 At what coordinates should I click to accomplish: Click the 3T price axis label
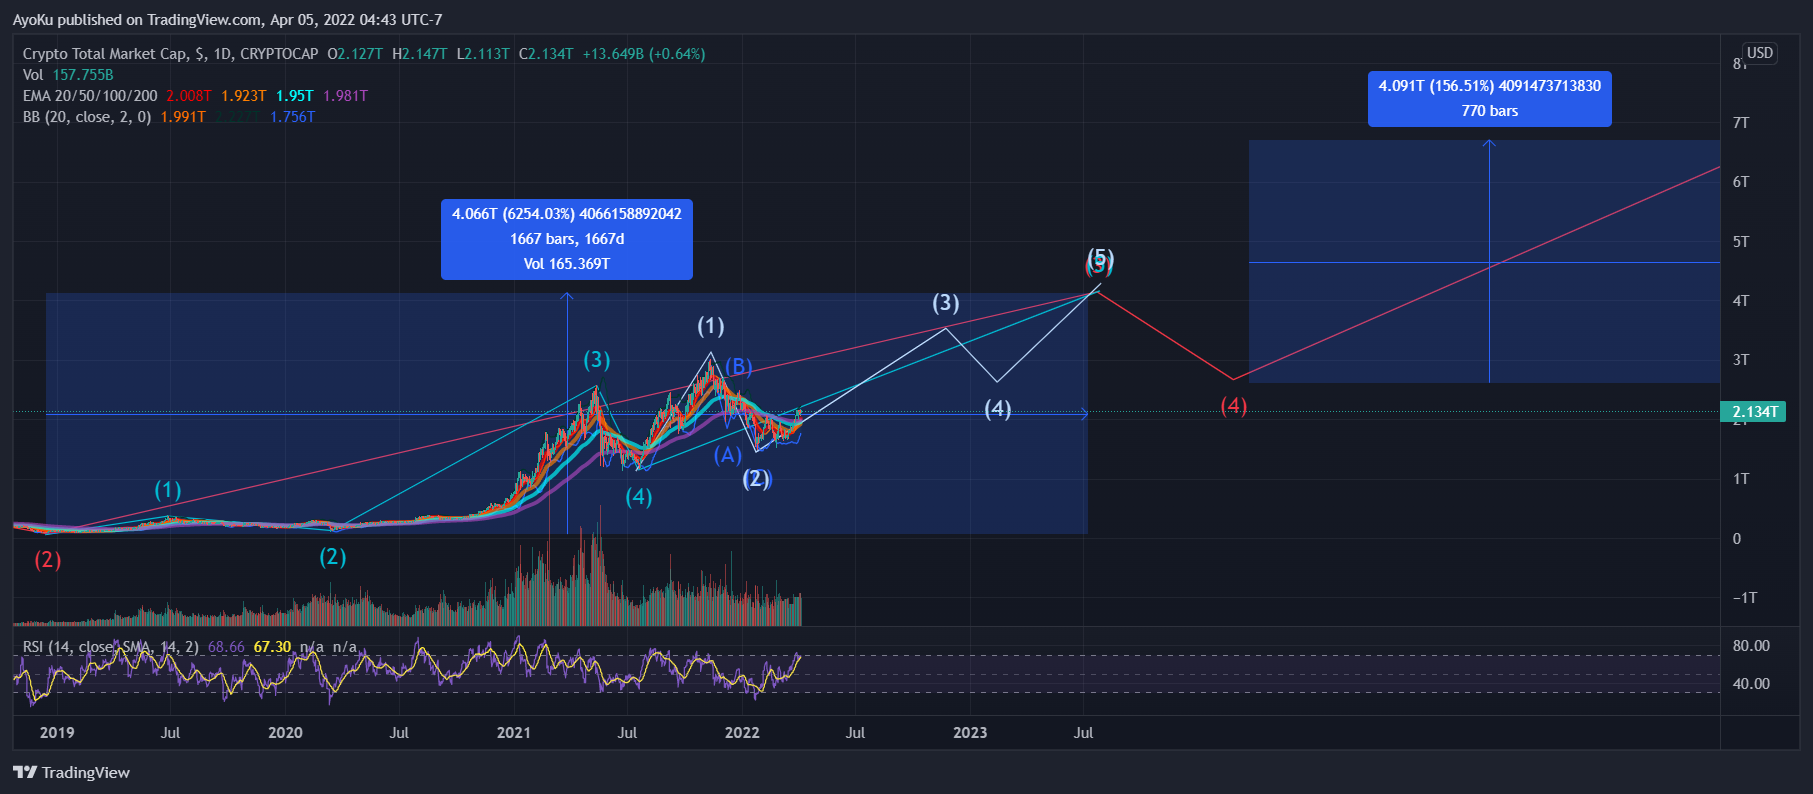[1741, 360]
